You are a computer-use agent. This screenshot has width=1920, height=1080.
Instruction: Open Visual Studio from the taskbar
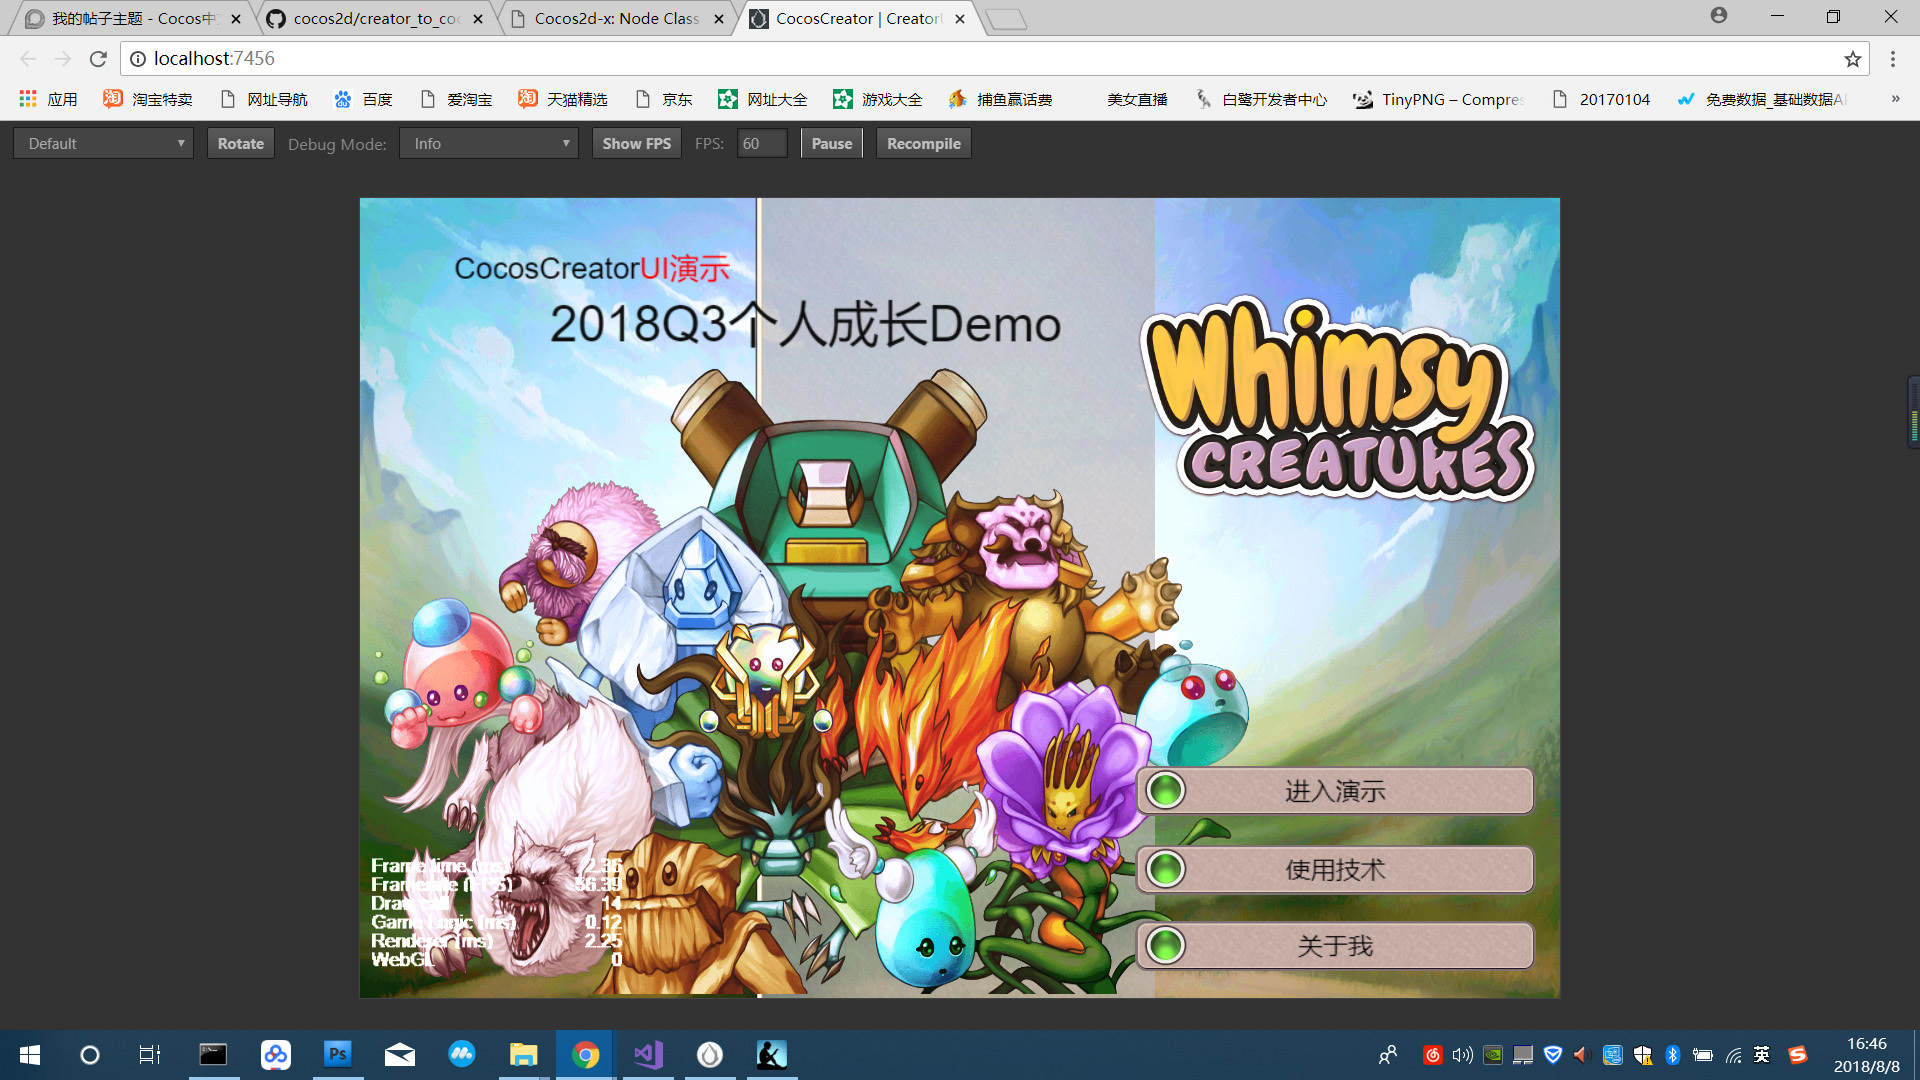point(648,1054)
